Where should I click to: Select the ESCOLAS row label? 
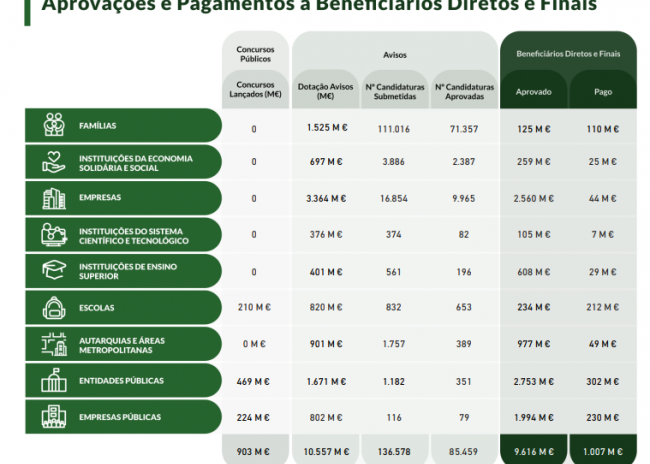coord(97,308)
